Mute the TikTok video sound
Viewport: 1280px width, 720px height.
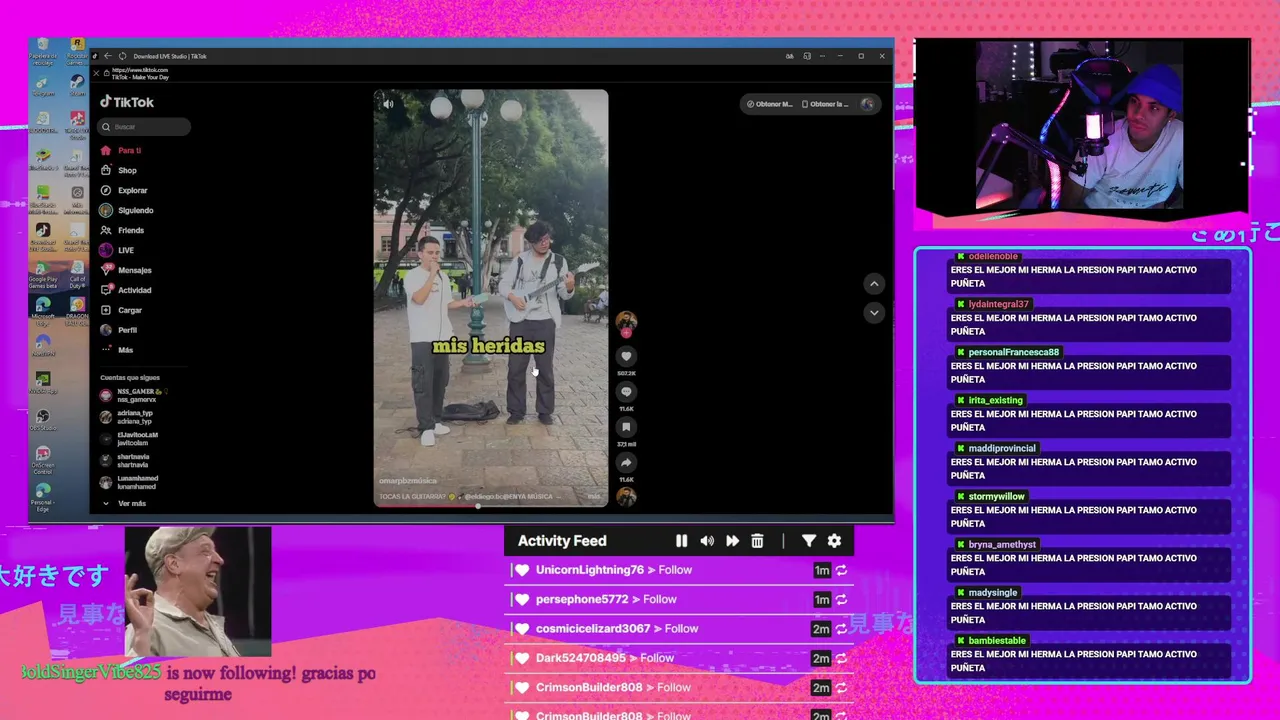(388, 104)
